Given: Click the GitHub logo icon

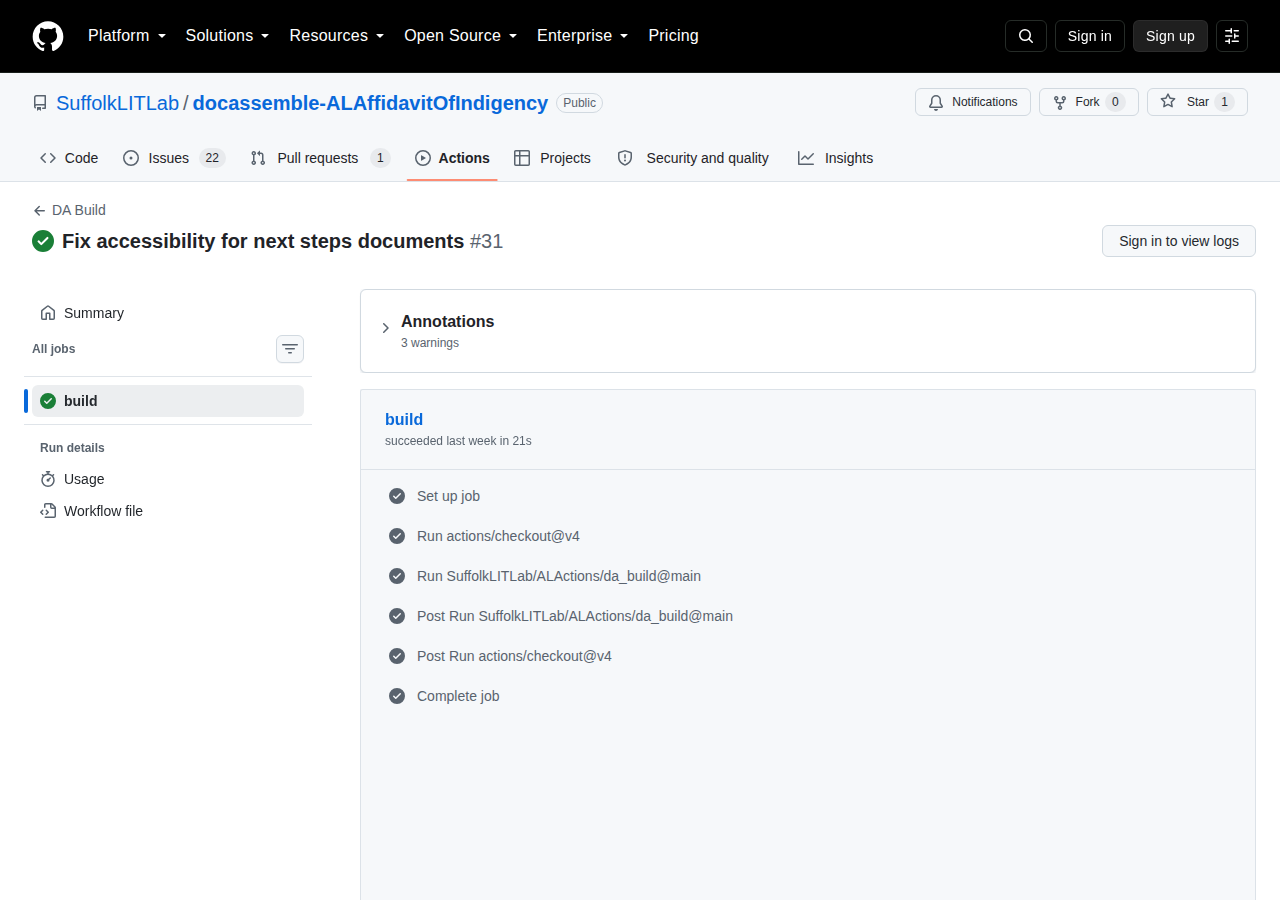Looking at the screenshot, I should 48,36.
